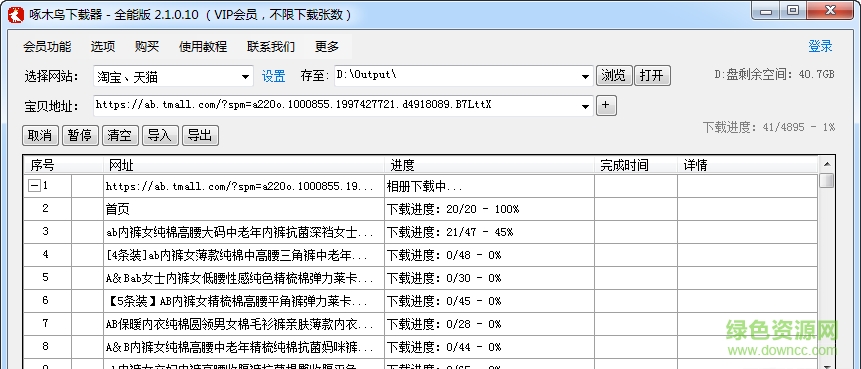Click the 打开 button
This screenshot has height=369, width=861.
652,76
